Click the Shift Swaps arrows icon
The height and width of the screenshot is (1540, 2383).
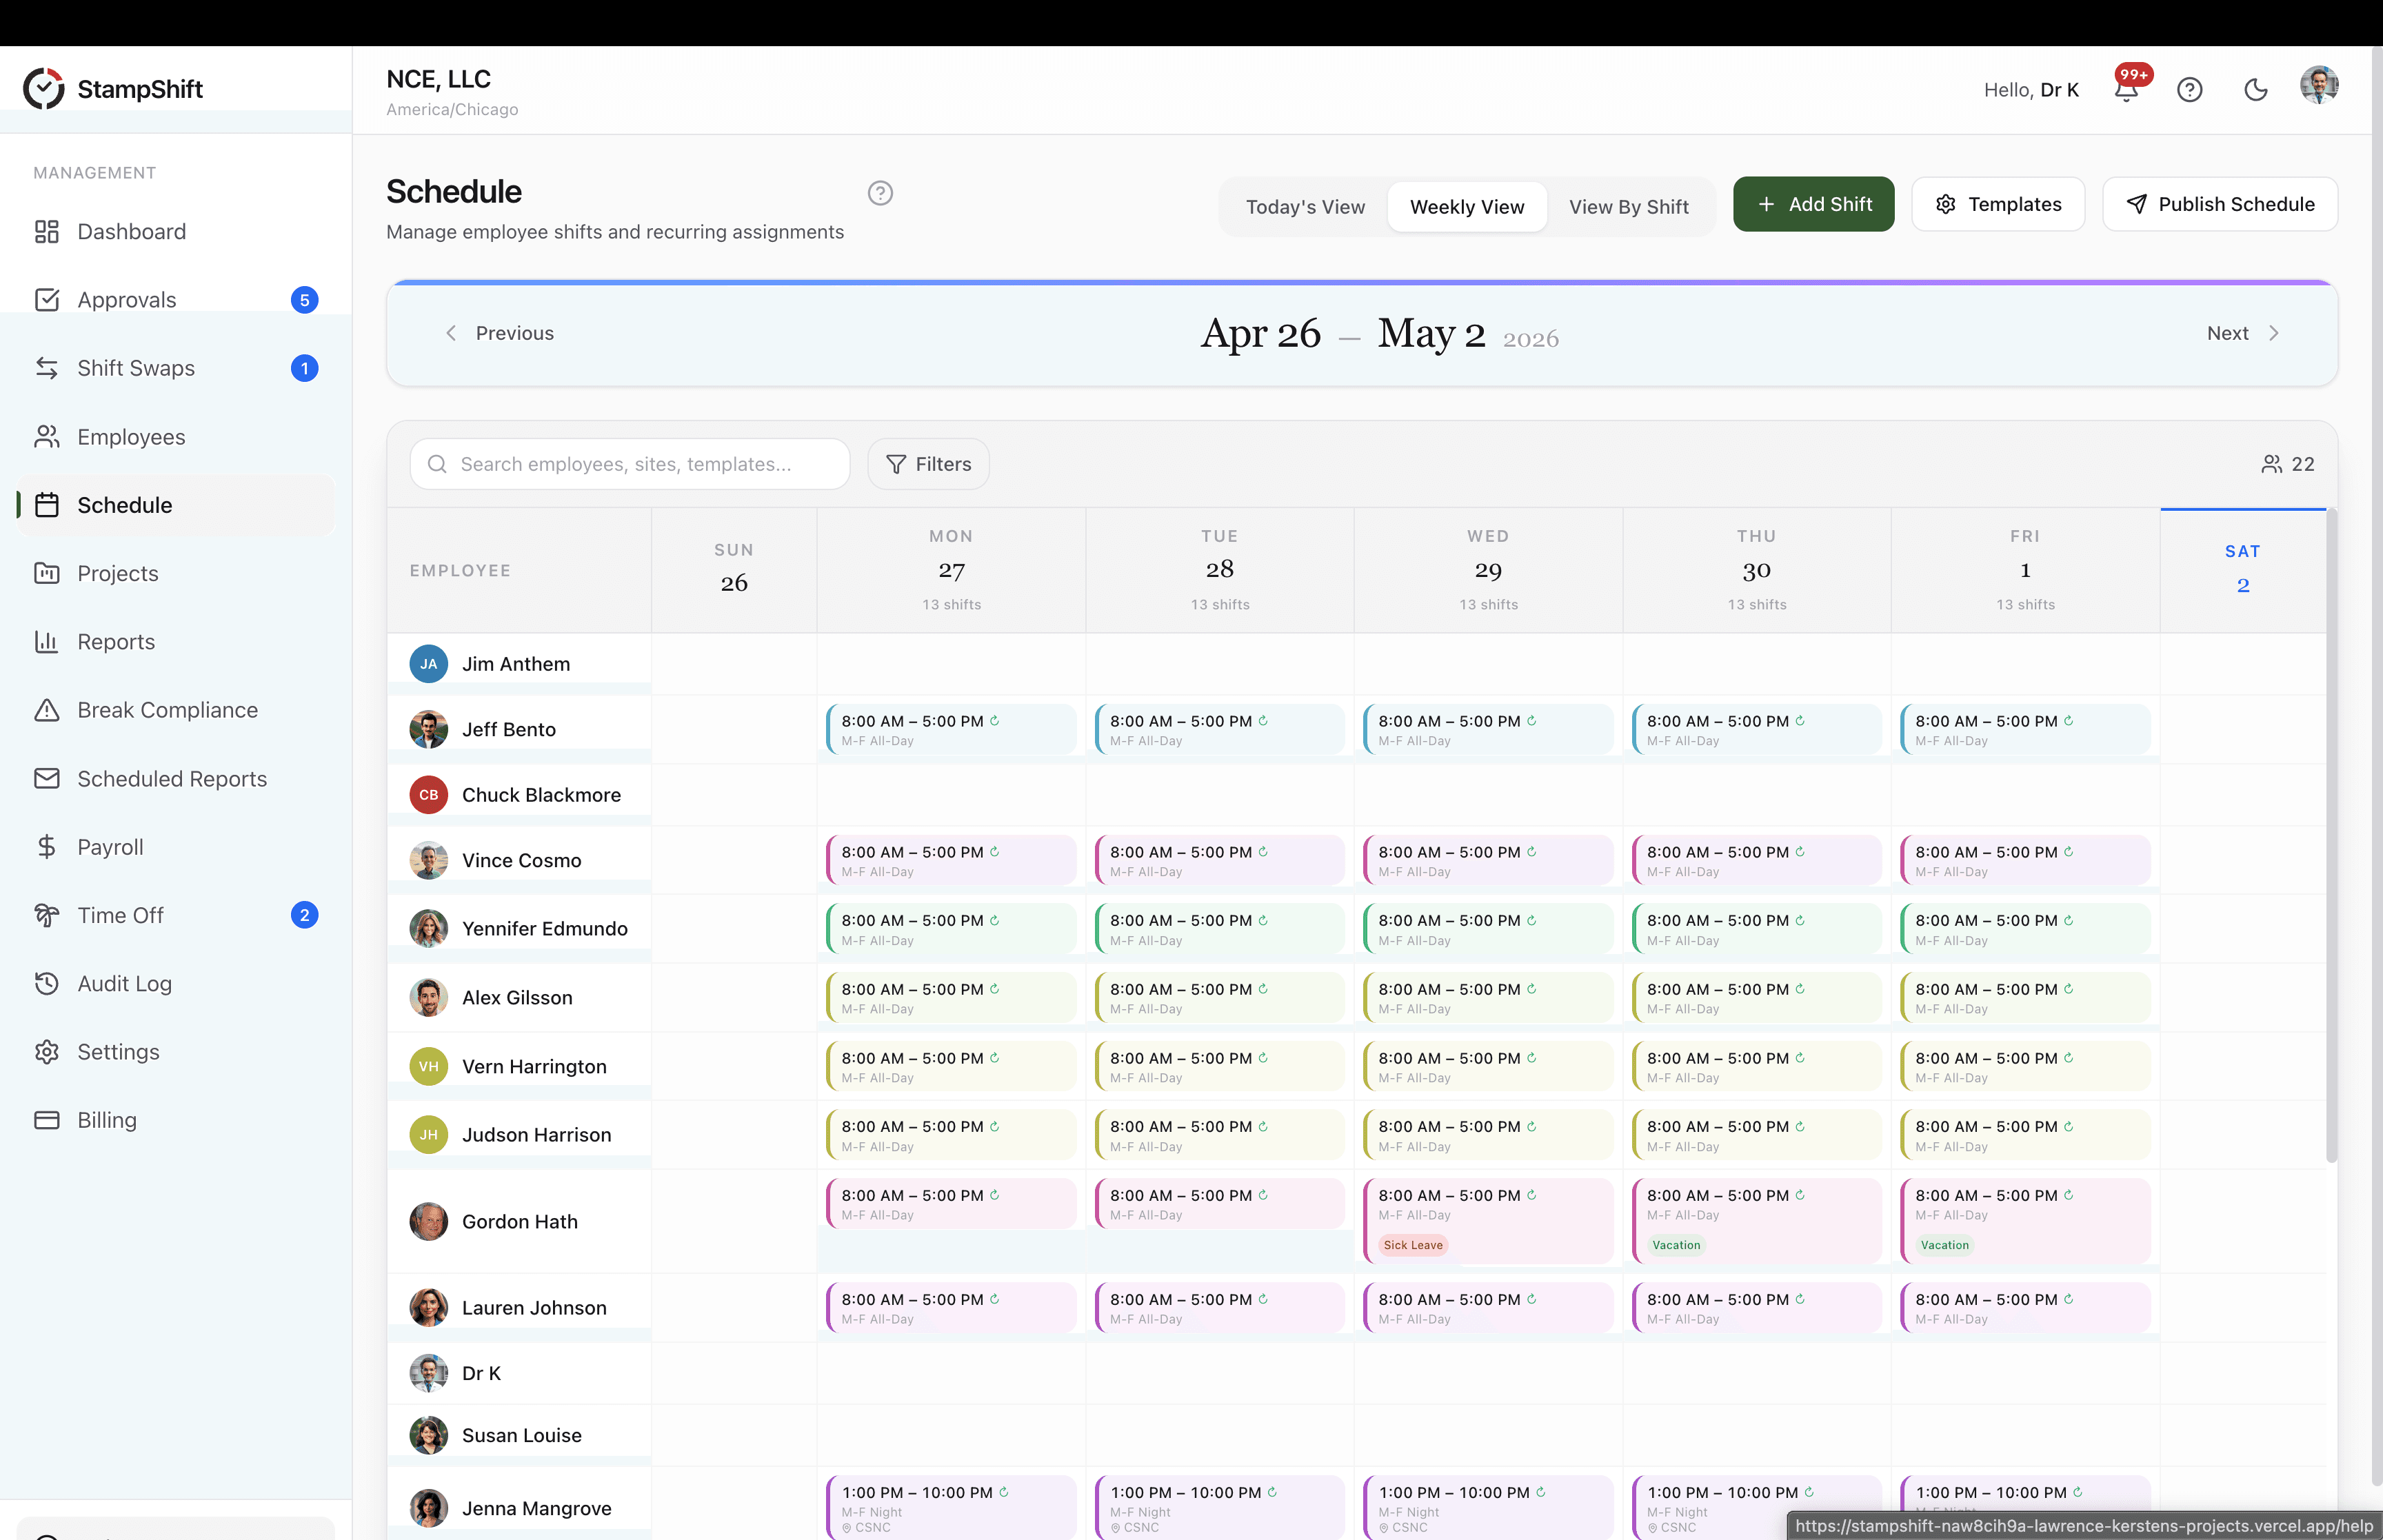[x=47, y=368]
